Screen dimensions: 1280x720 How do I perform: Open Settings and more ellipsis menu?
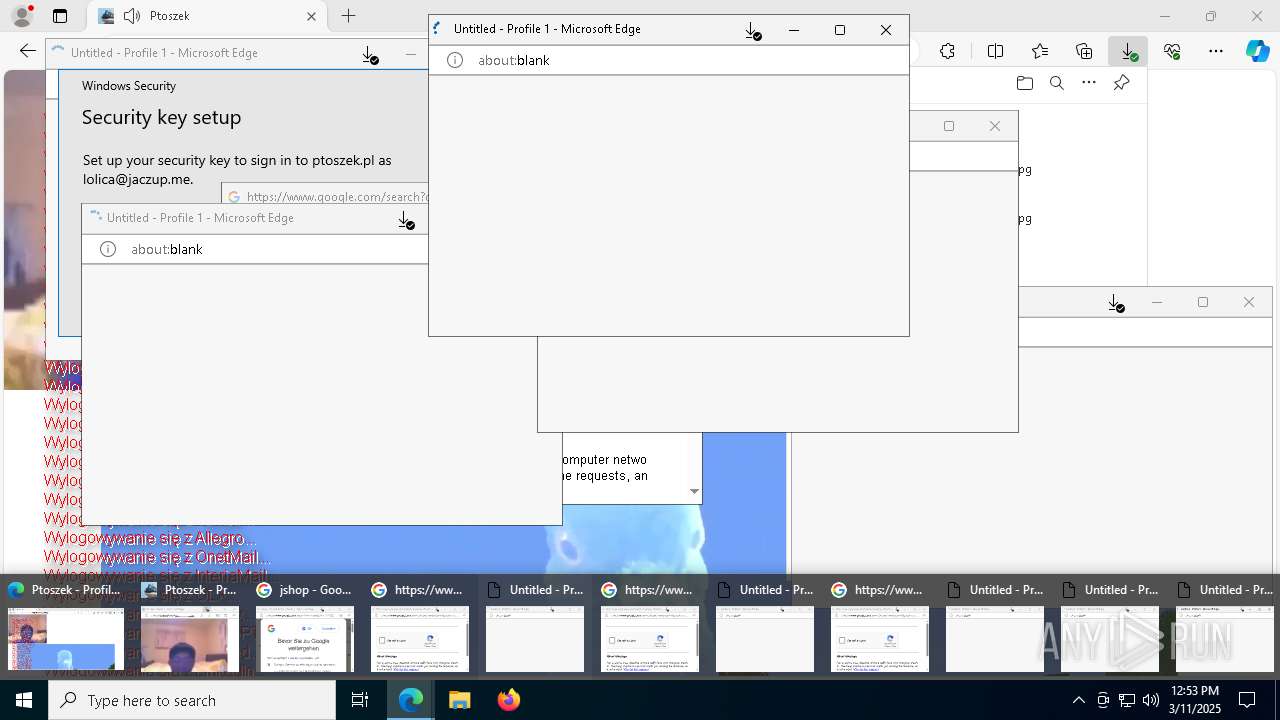click(1216, 51)
